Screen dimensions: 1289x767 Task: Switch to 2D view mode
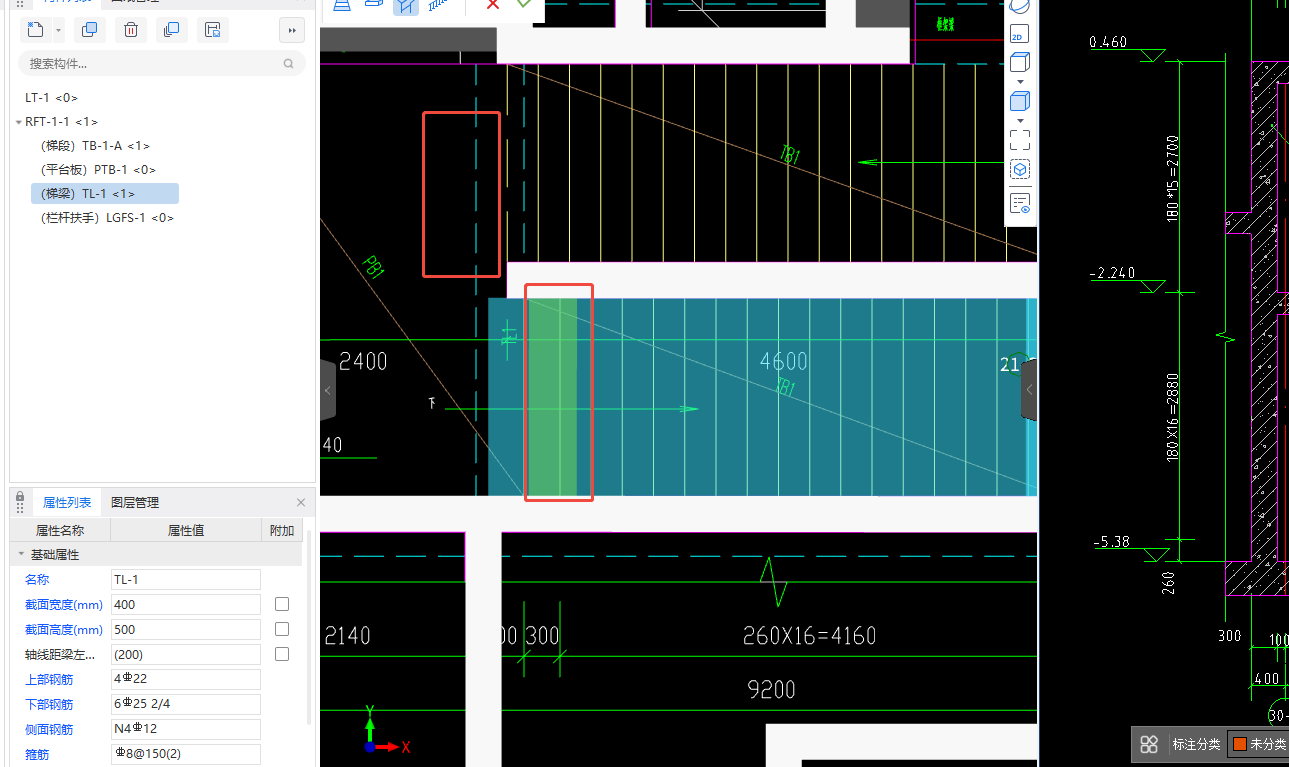coord(1019,35)
